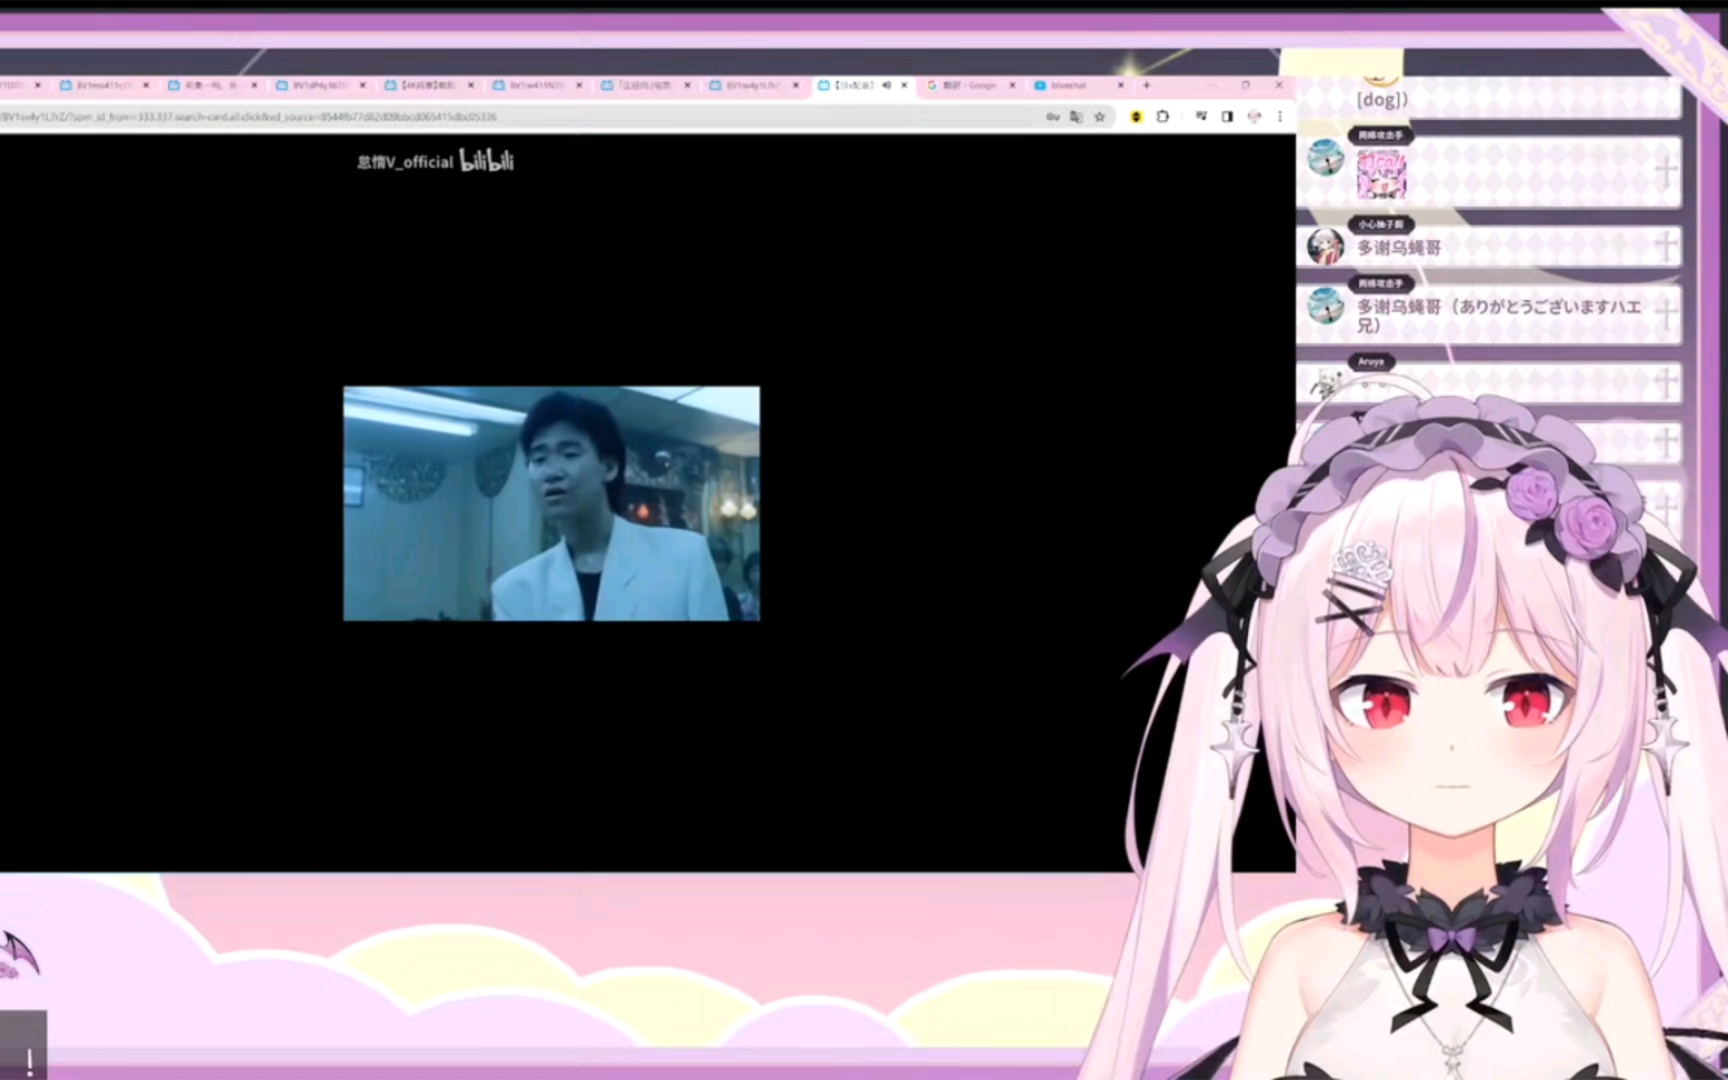The image size is (1728, 1080).
Task: Click the exclamation mark icon at bottom-left
Action: click(x=29, y=1061)
